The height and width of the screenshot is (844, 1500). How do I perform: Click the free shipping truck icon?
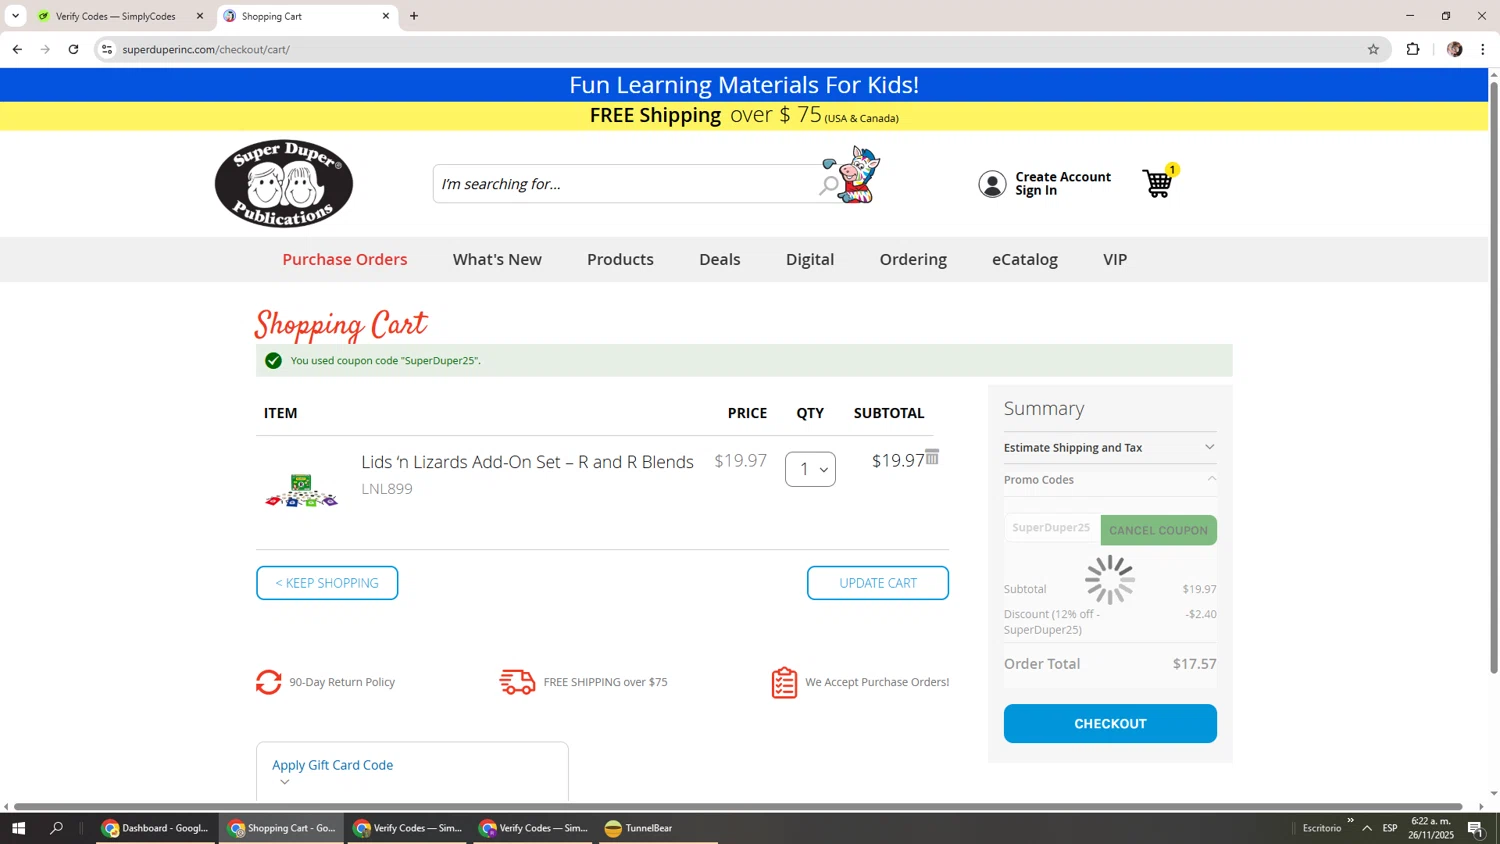[x=517, y=682]
